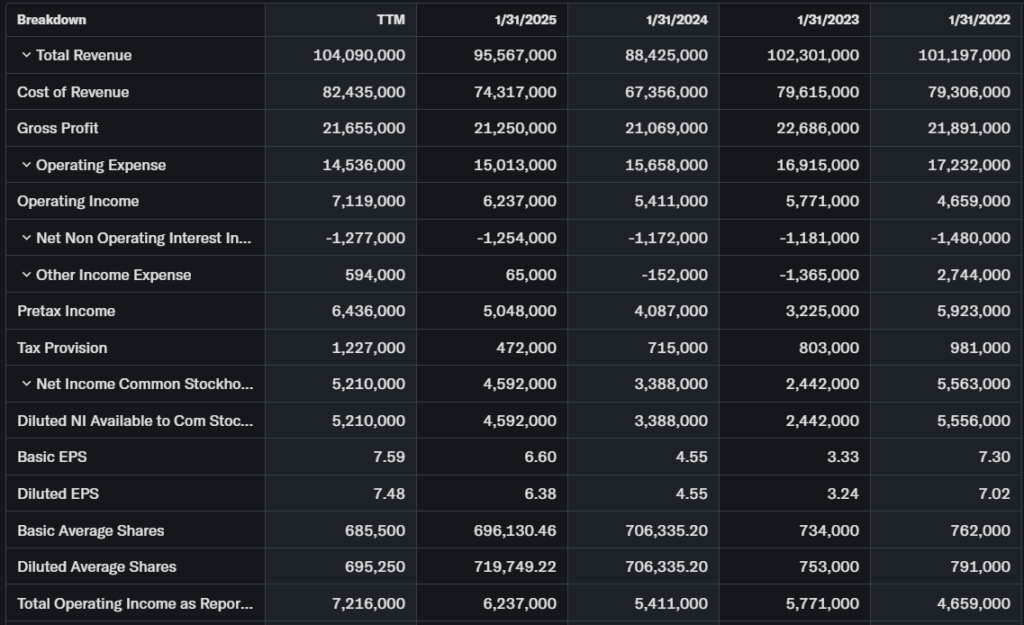Screen dimensions: 1024x625
Task: Expand Net Income Common Stockholders chevron
Action: tap(26, 384)
